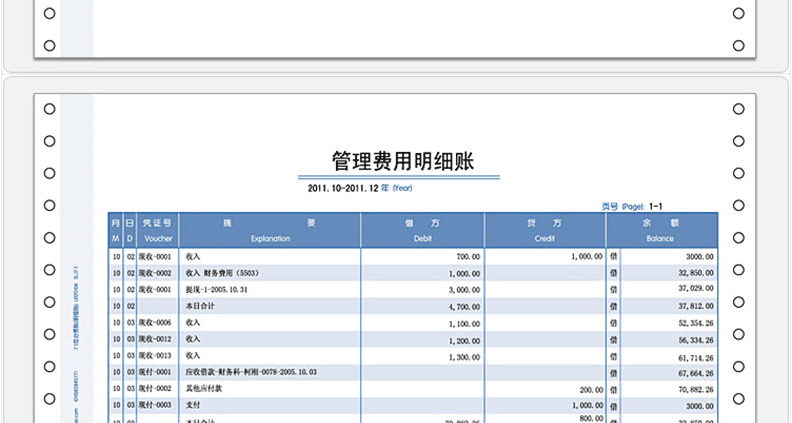Click balance 56,334.26
Viewport: 792px width, 423px height.
(x=696, y=341)
